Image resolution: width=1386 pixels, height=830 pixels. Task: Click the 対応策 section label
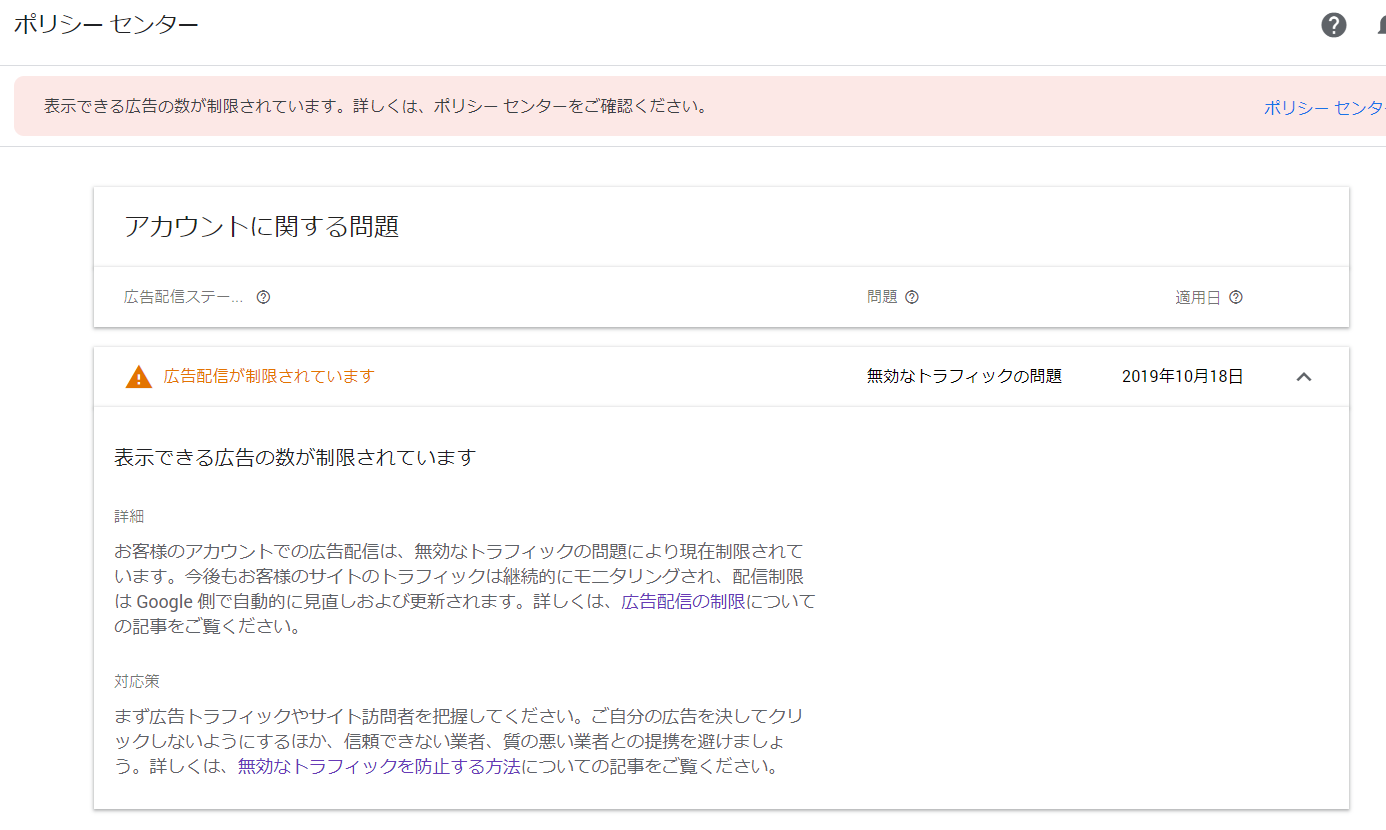[x=137, y=681]
